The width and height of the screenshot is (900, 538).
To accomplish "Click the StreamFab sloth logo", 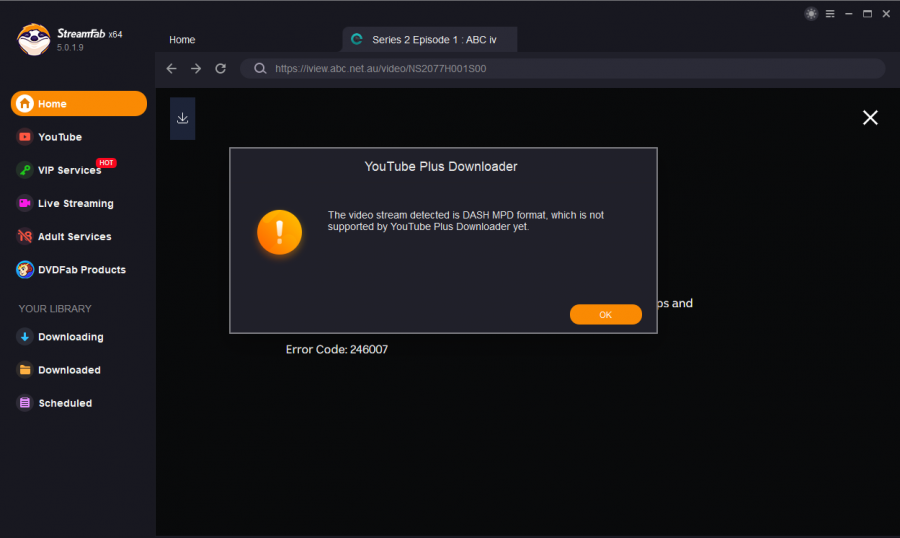I will click(34, 39).
